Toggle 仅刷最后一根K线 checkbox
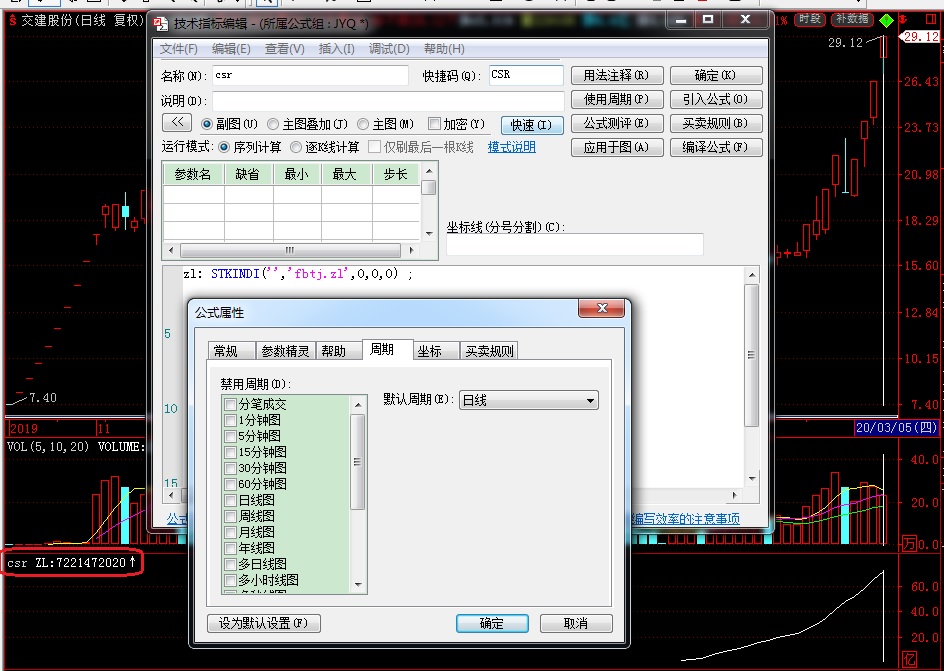The image size is (944, 671). click(374, 147)
